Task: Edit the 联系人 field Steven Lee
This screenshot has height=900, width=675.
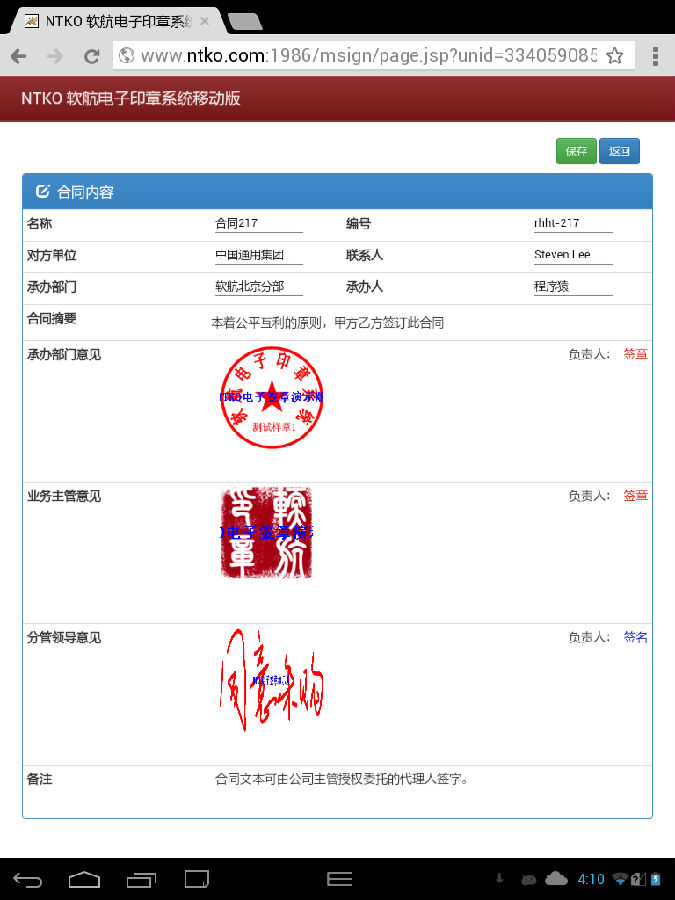Action: (x=573, y=255)
